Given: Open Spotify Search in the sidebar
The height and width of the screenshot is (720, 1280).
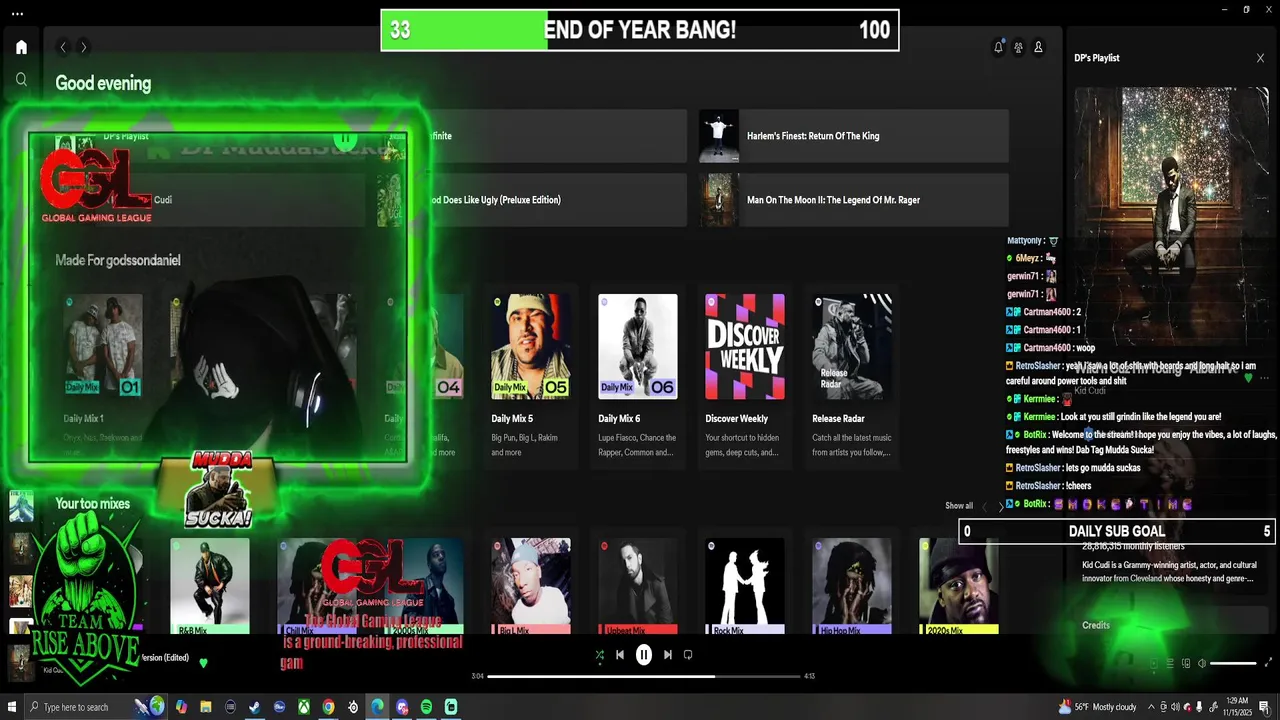Looking at the screenshot, I should (x=21, y=79).
